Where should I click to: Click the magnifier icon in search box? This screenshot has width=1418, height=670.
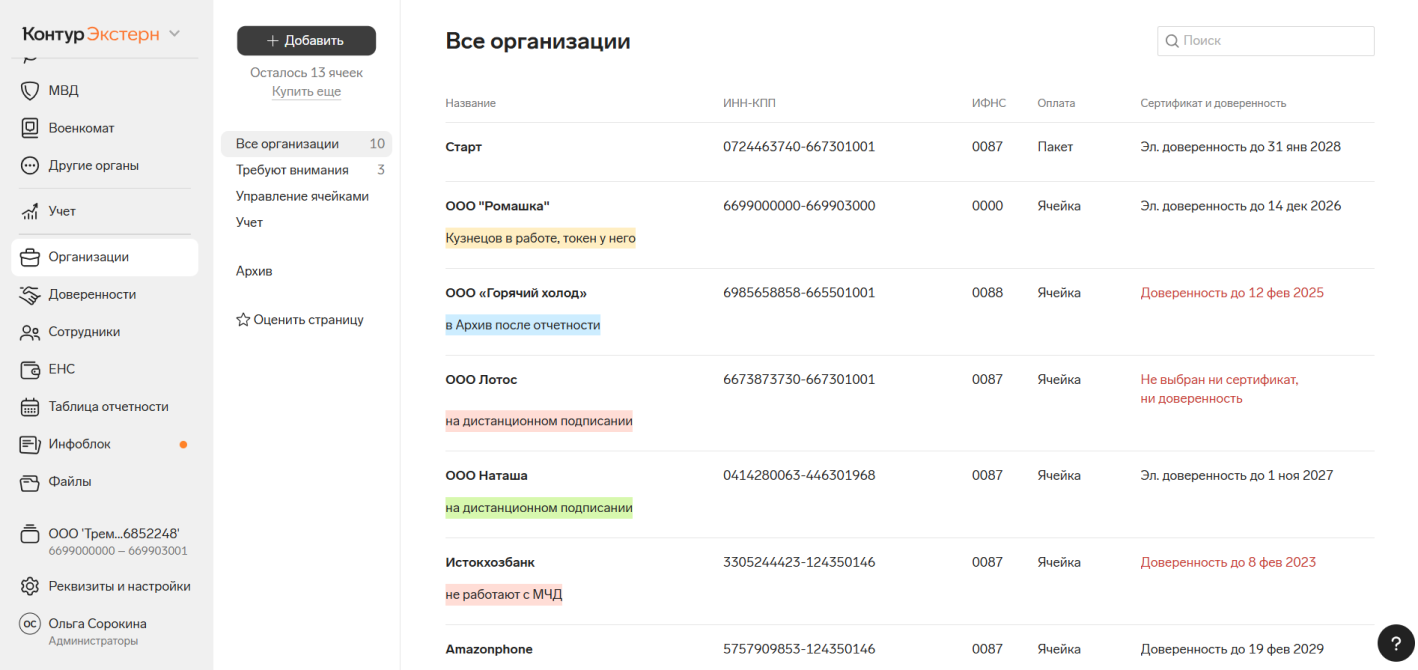pyautogui.click(x=1172, y=41)
